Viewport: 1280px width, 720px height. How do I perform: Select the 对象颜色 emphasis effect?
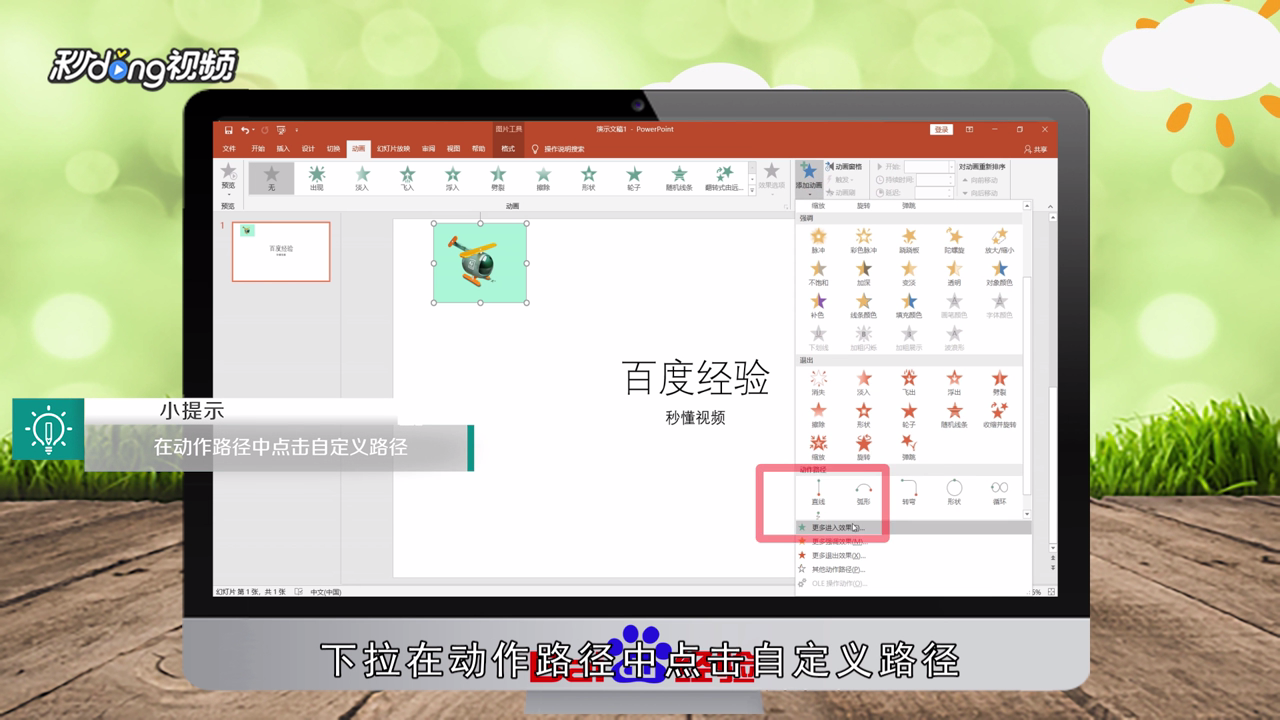pyautogui.click(x=999, y=274)
